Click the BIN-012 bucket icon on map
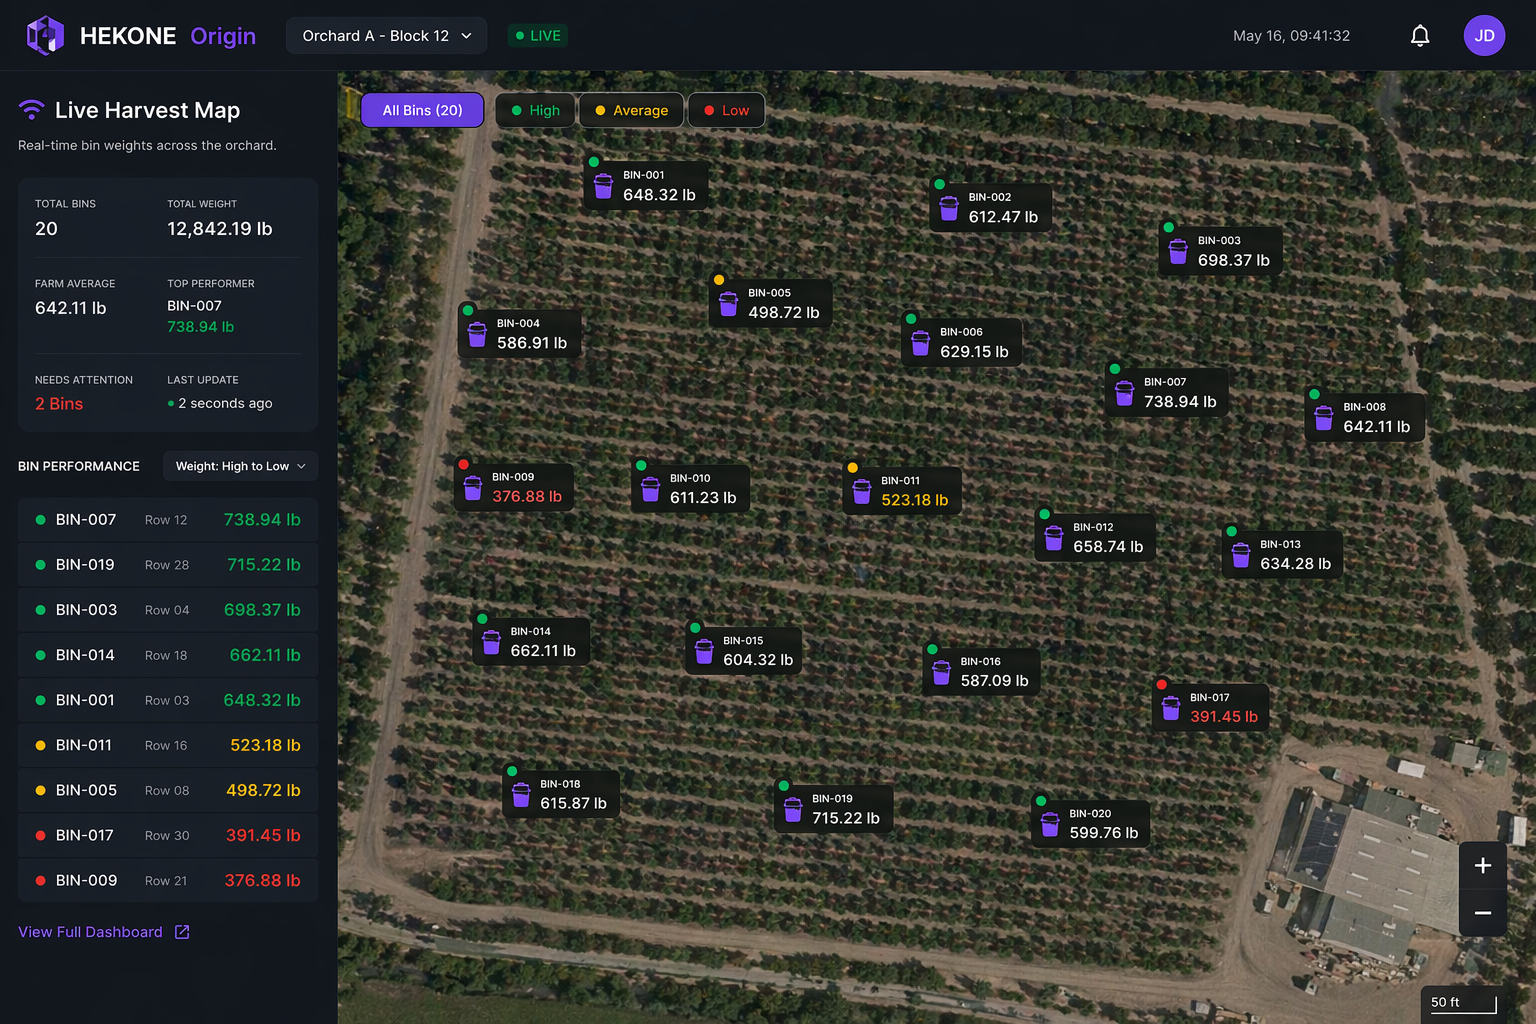 1054,538
